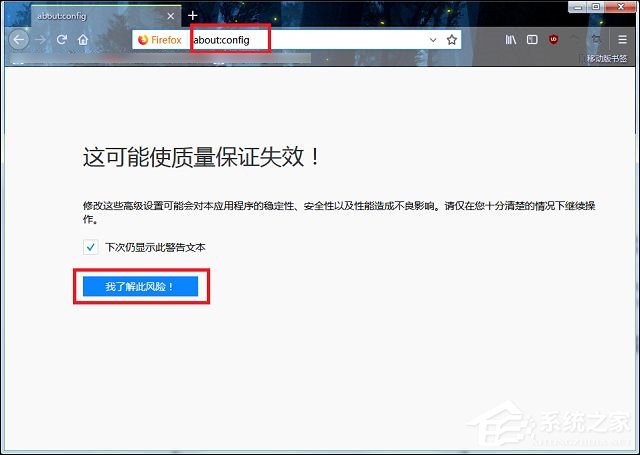Viewport: 640px width, 455px height.
Task: Click the Back navigation arrow
Action: [x=17, y=40]
